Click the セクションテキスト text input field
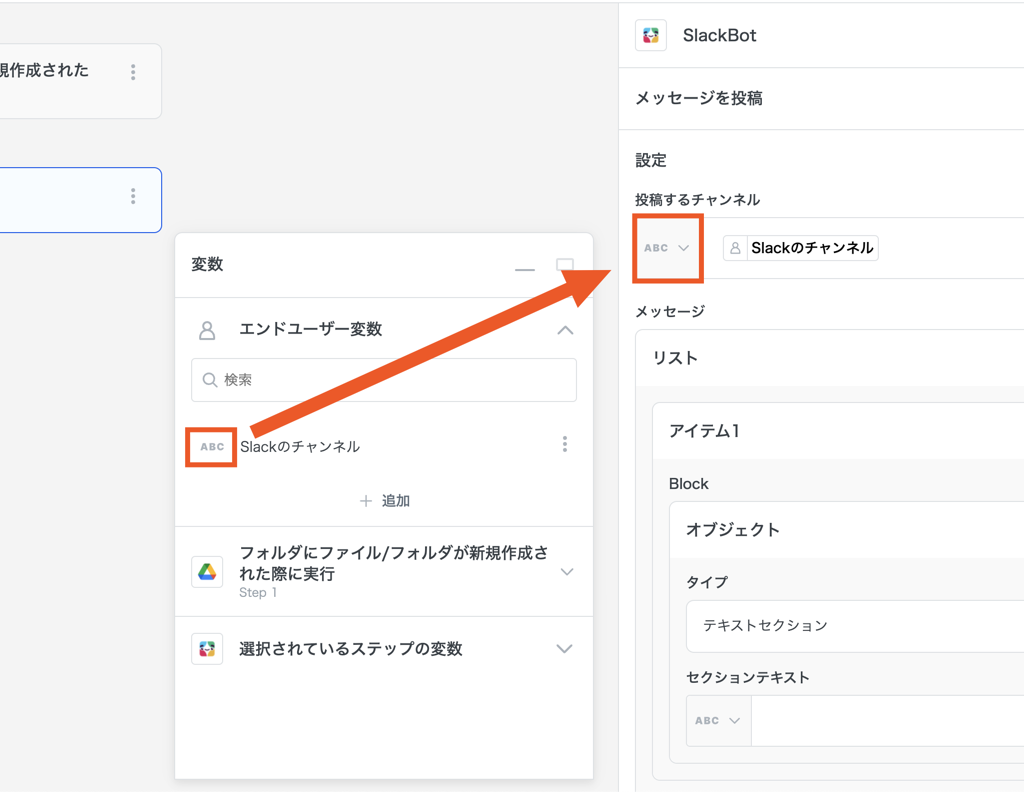Viewport: 1024px width, 792px height. pyautogui.click(x=886, y=721)
